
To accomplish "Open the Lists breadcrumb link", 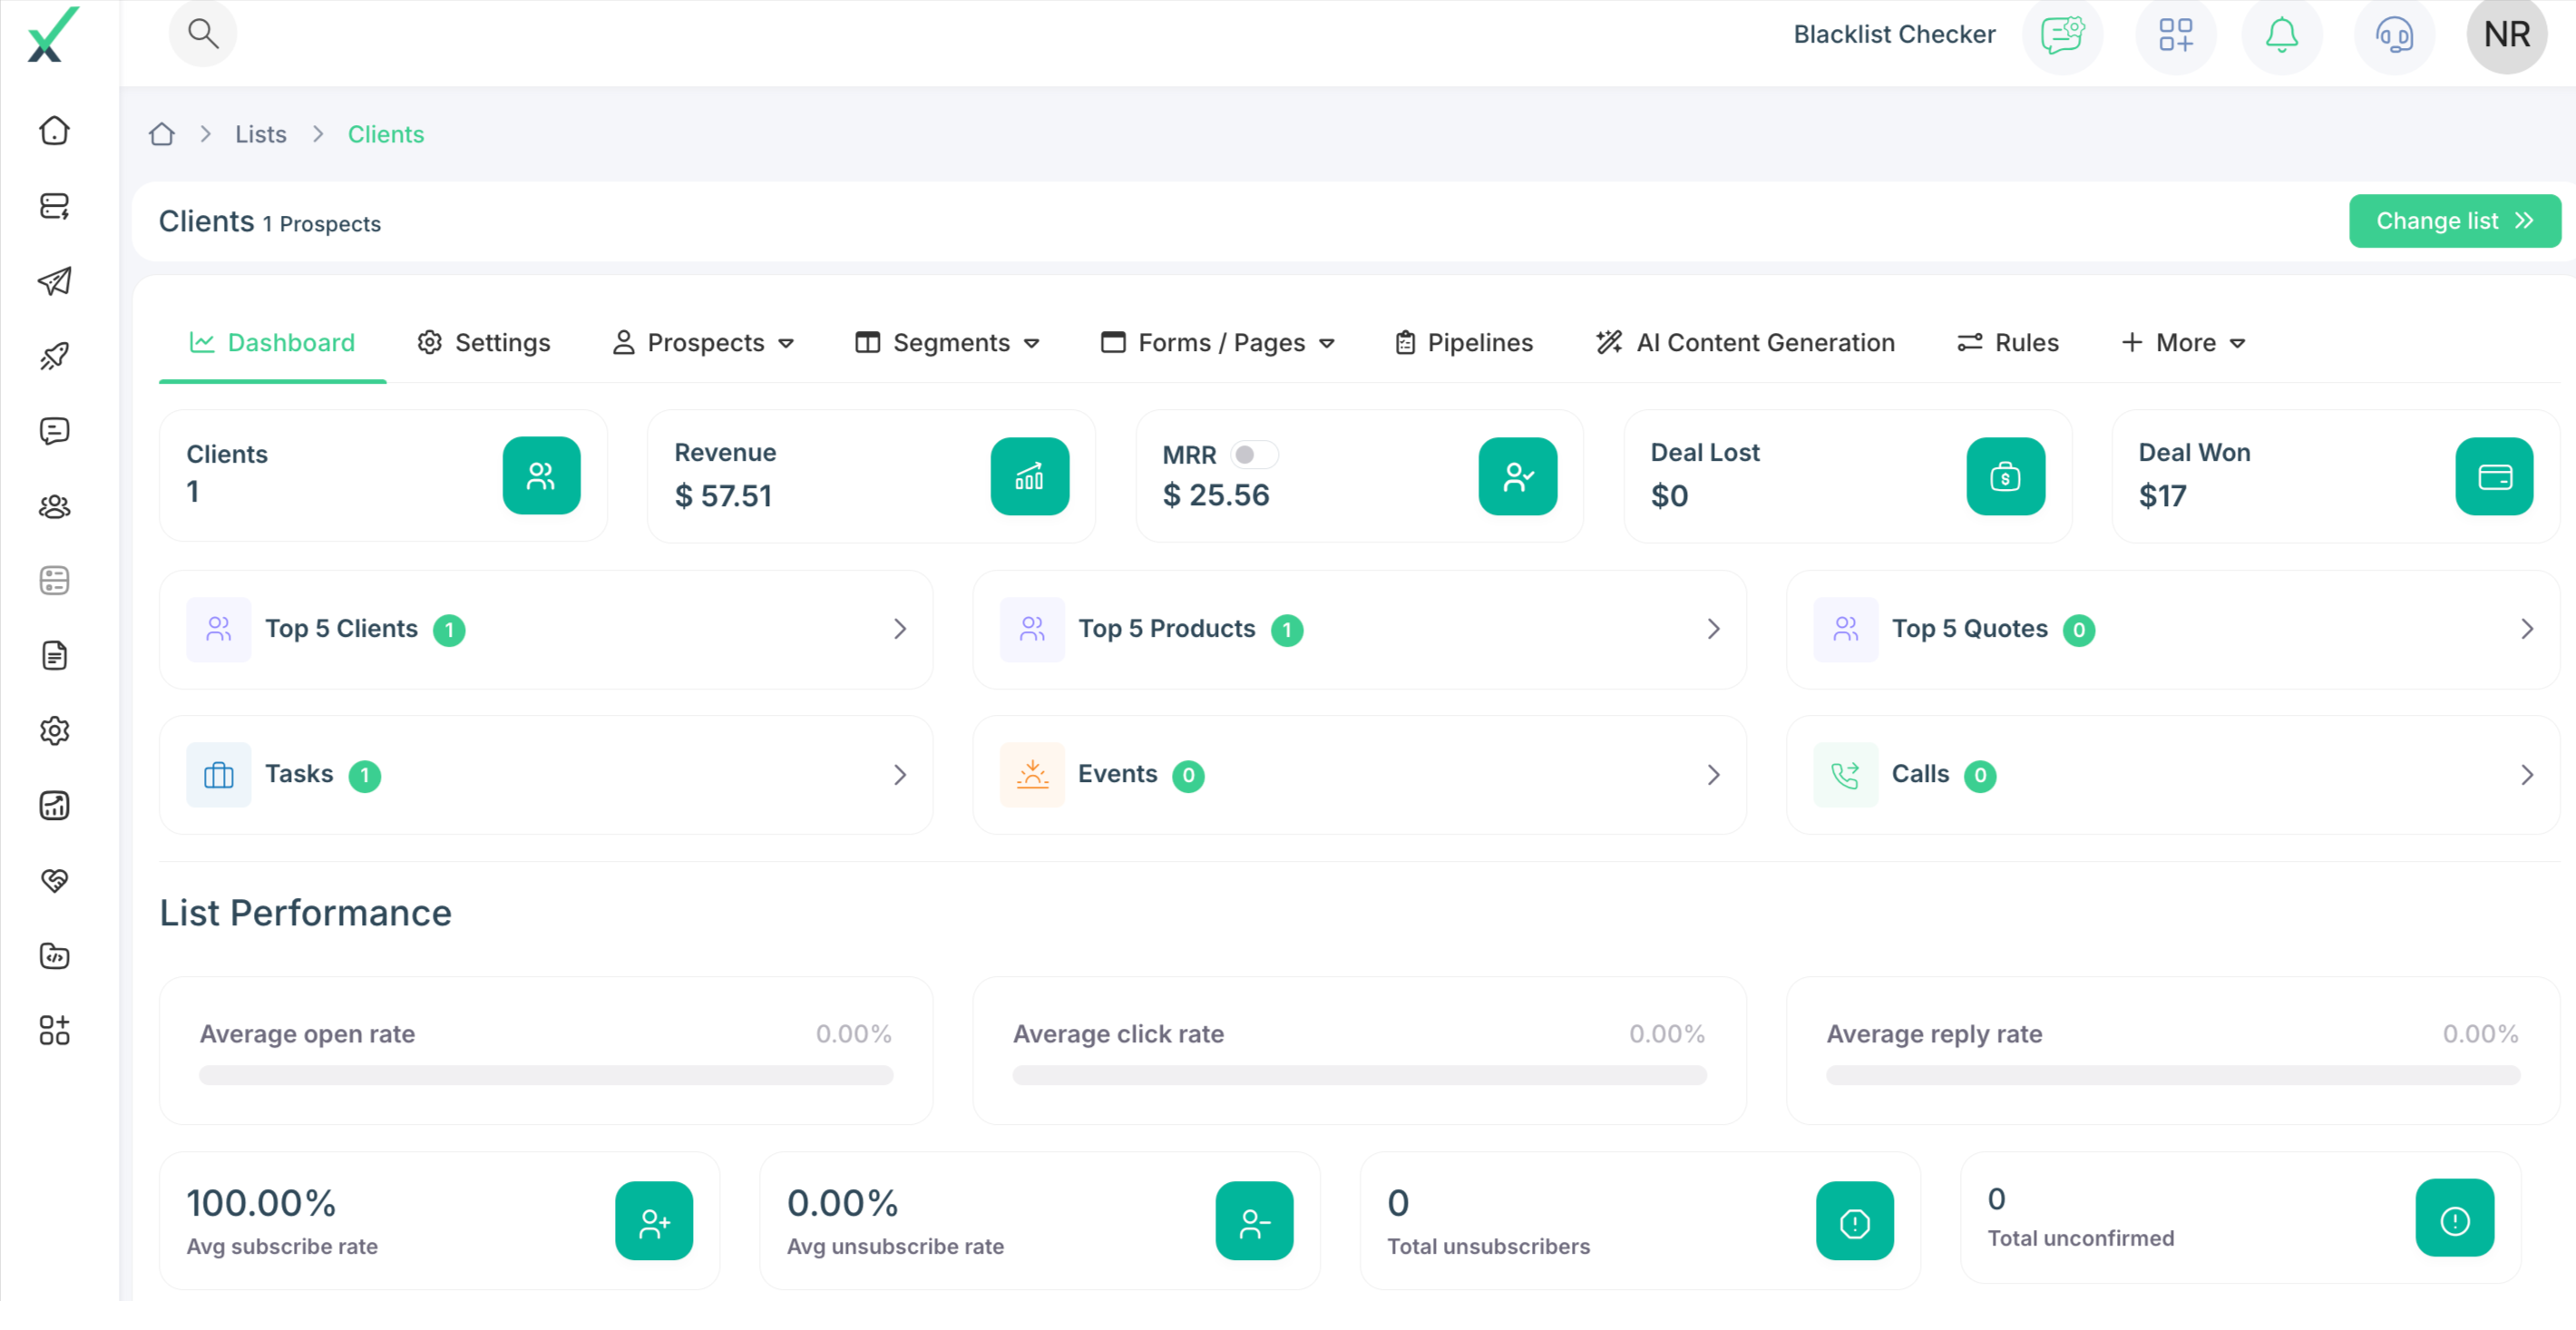I will pos(260,133).
